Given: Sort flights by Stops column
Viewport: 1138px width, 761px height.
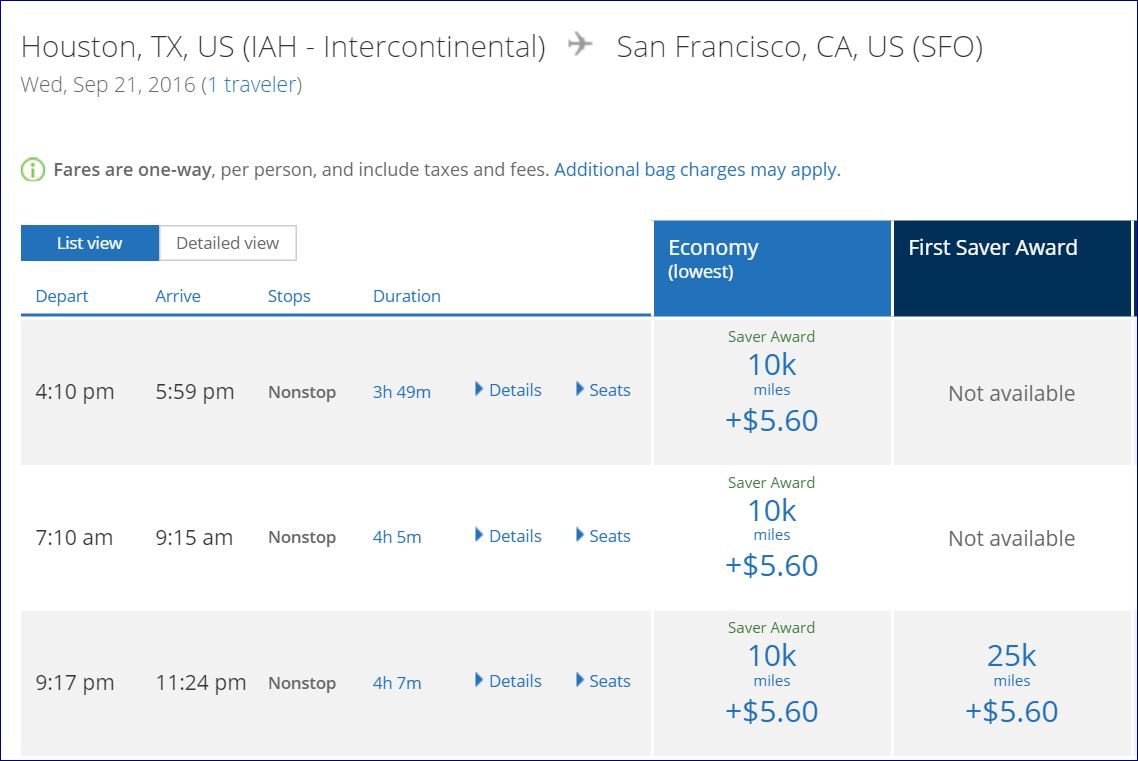Looking at the screenshot, I should (289, 296).
